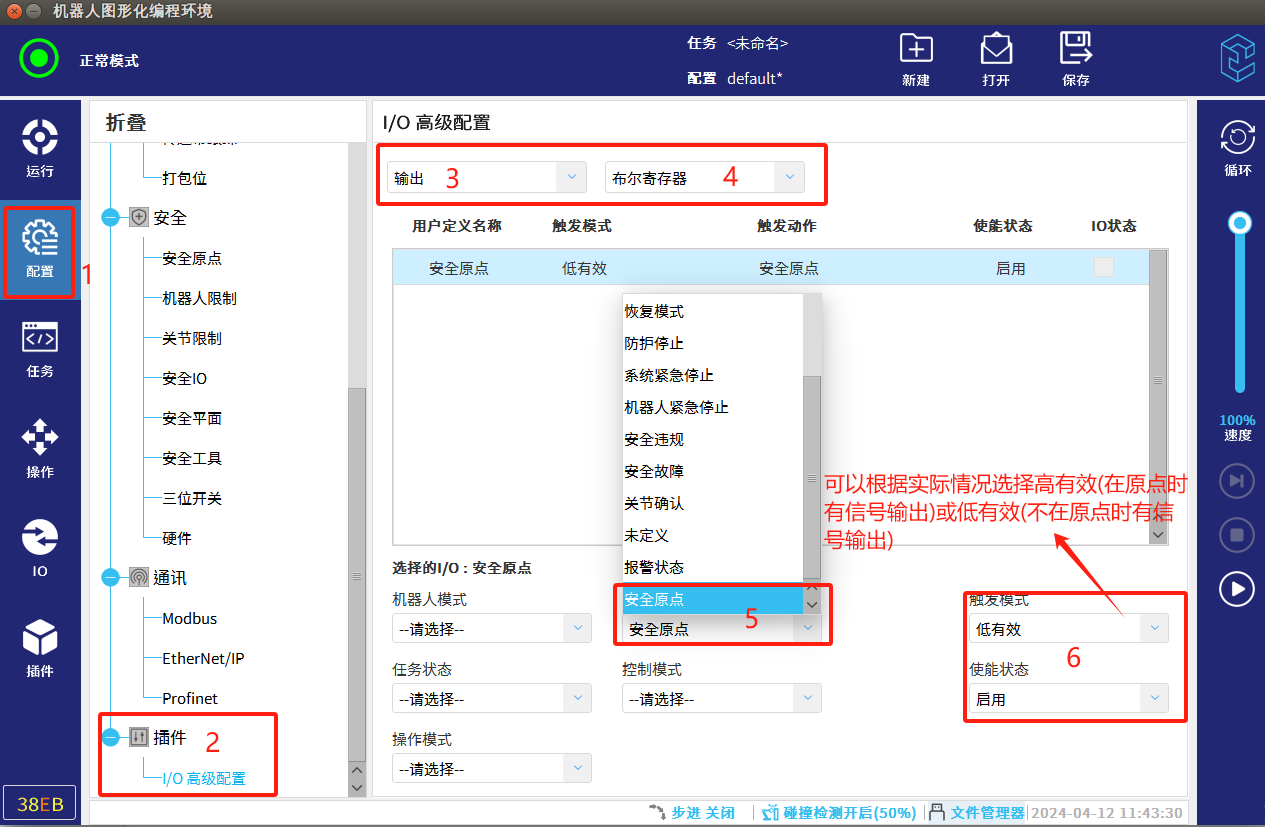The width and height of the screenshot is (1265, 827).
Task: Select 报警状态 from the dropdown list
Action: 654,567
